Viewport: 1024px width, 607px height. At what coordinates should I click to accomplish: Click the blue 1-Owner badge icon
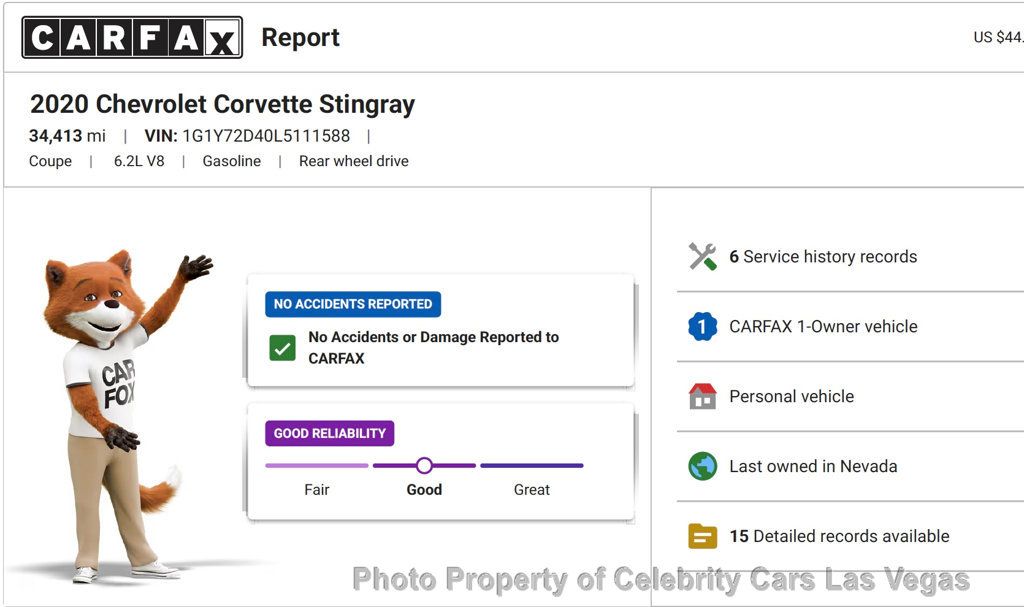[x=703, y=327]
